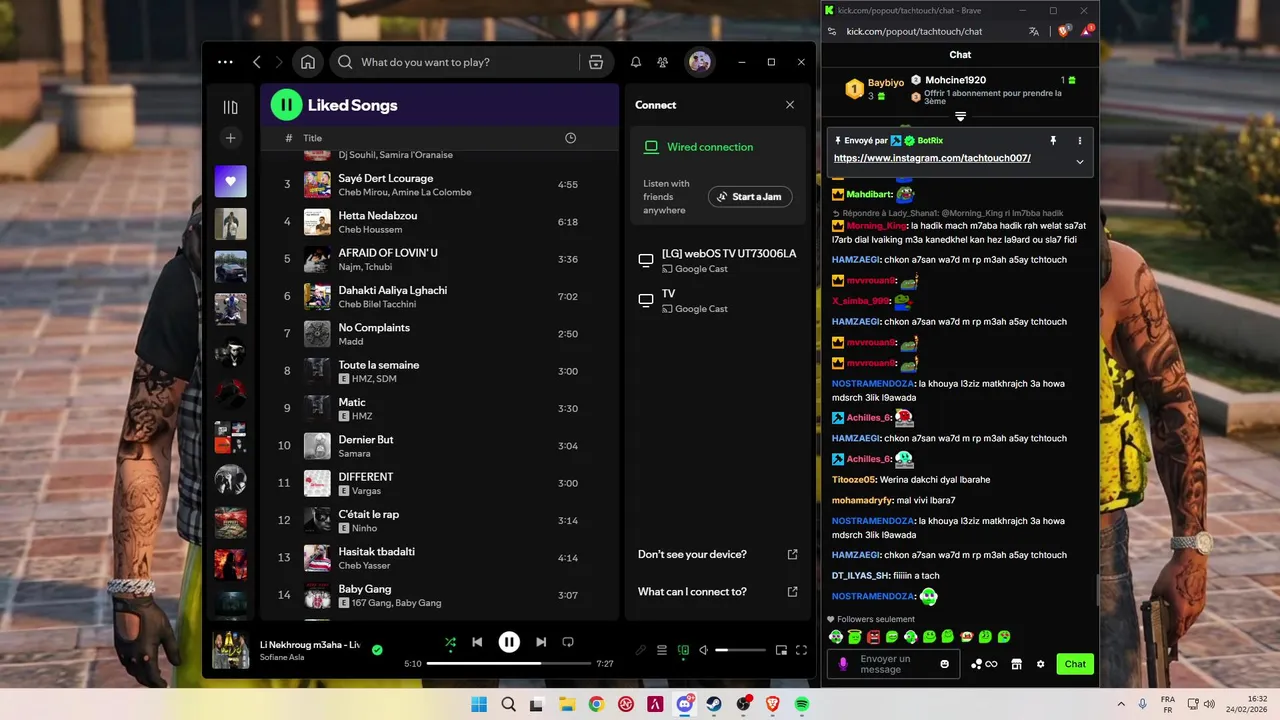Open Kick chat settings gear

pos(1040,664)
